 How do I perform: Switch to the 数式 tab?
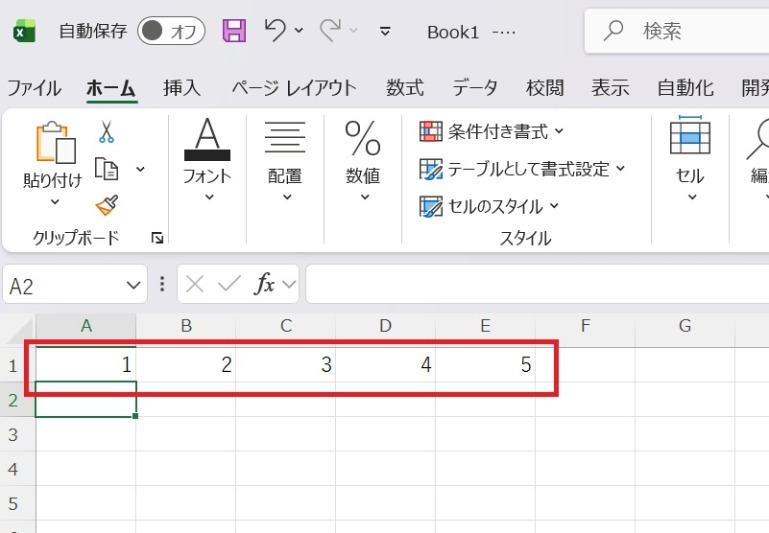(x=405, y=88)
